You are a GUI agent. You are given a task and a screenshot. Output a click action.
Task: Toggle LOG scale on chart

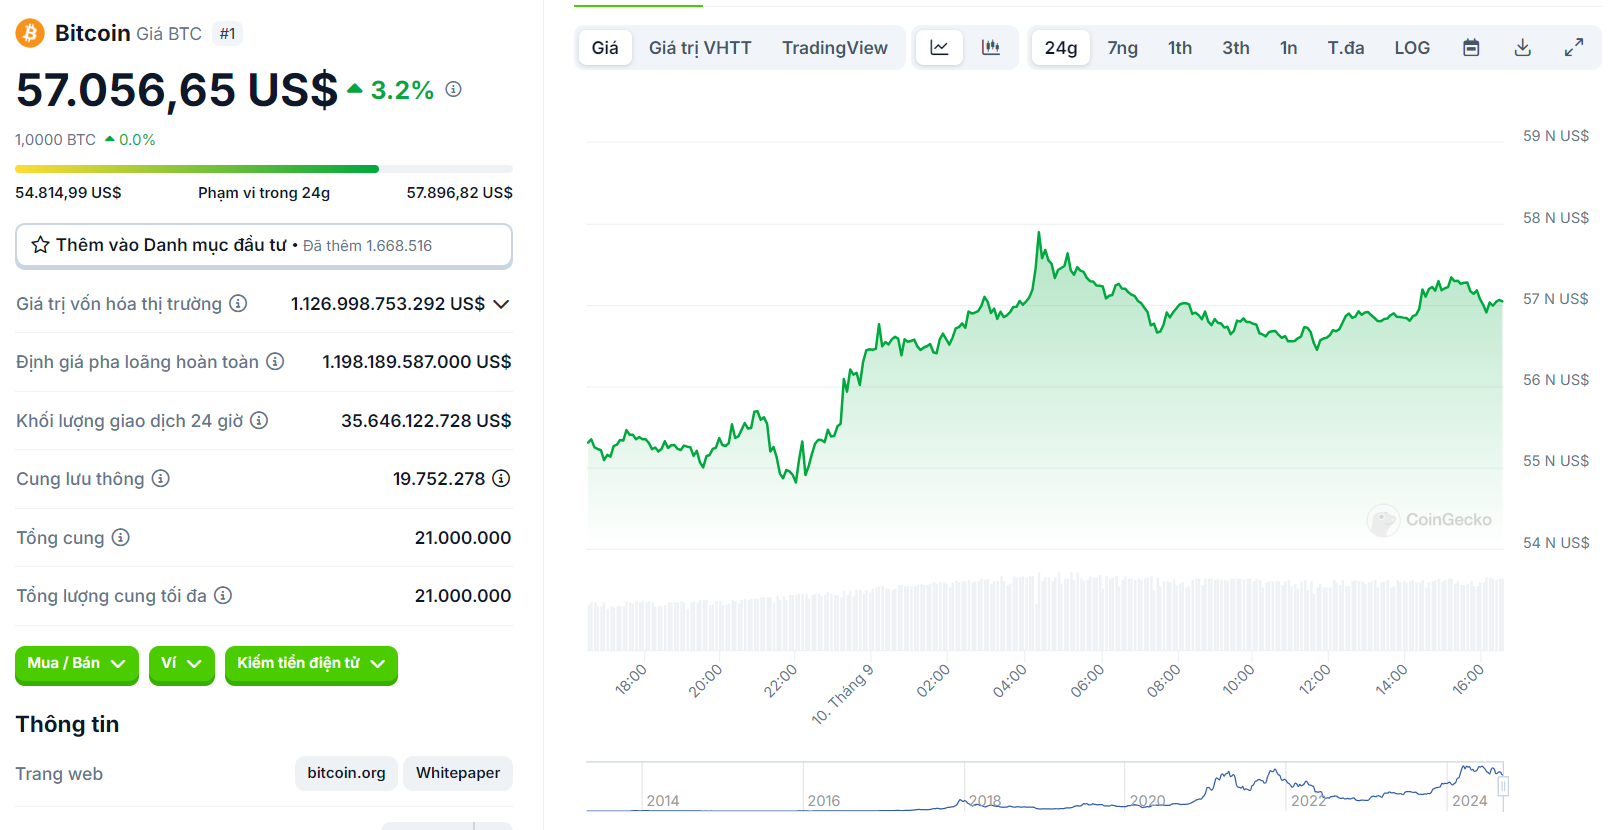pyautogui.click(x=1412, y=47)
